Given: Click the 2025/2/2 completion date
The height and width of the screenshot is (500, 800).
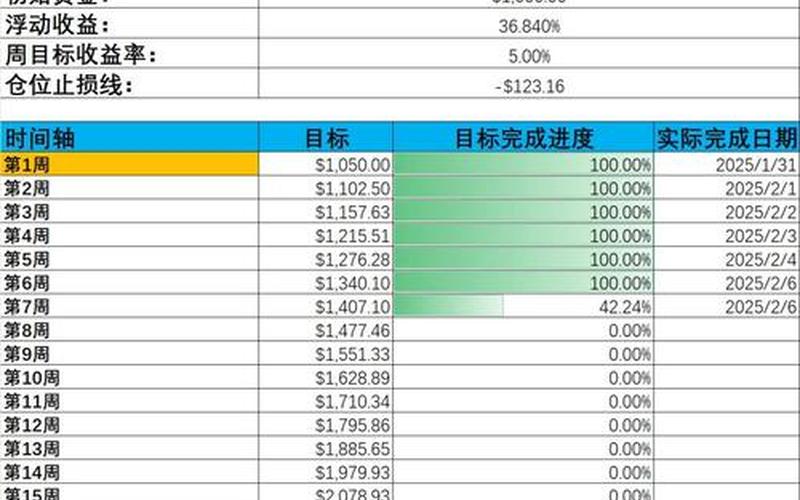Looking at the screenshot, I should 727,211.
